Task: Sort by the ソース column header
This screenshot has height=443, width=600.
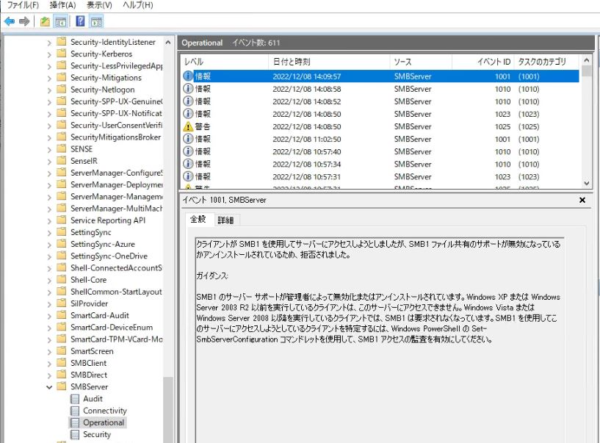Action: [x=421, y=62]
